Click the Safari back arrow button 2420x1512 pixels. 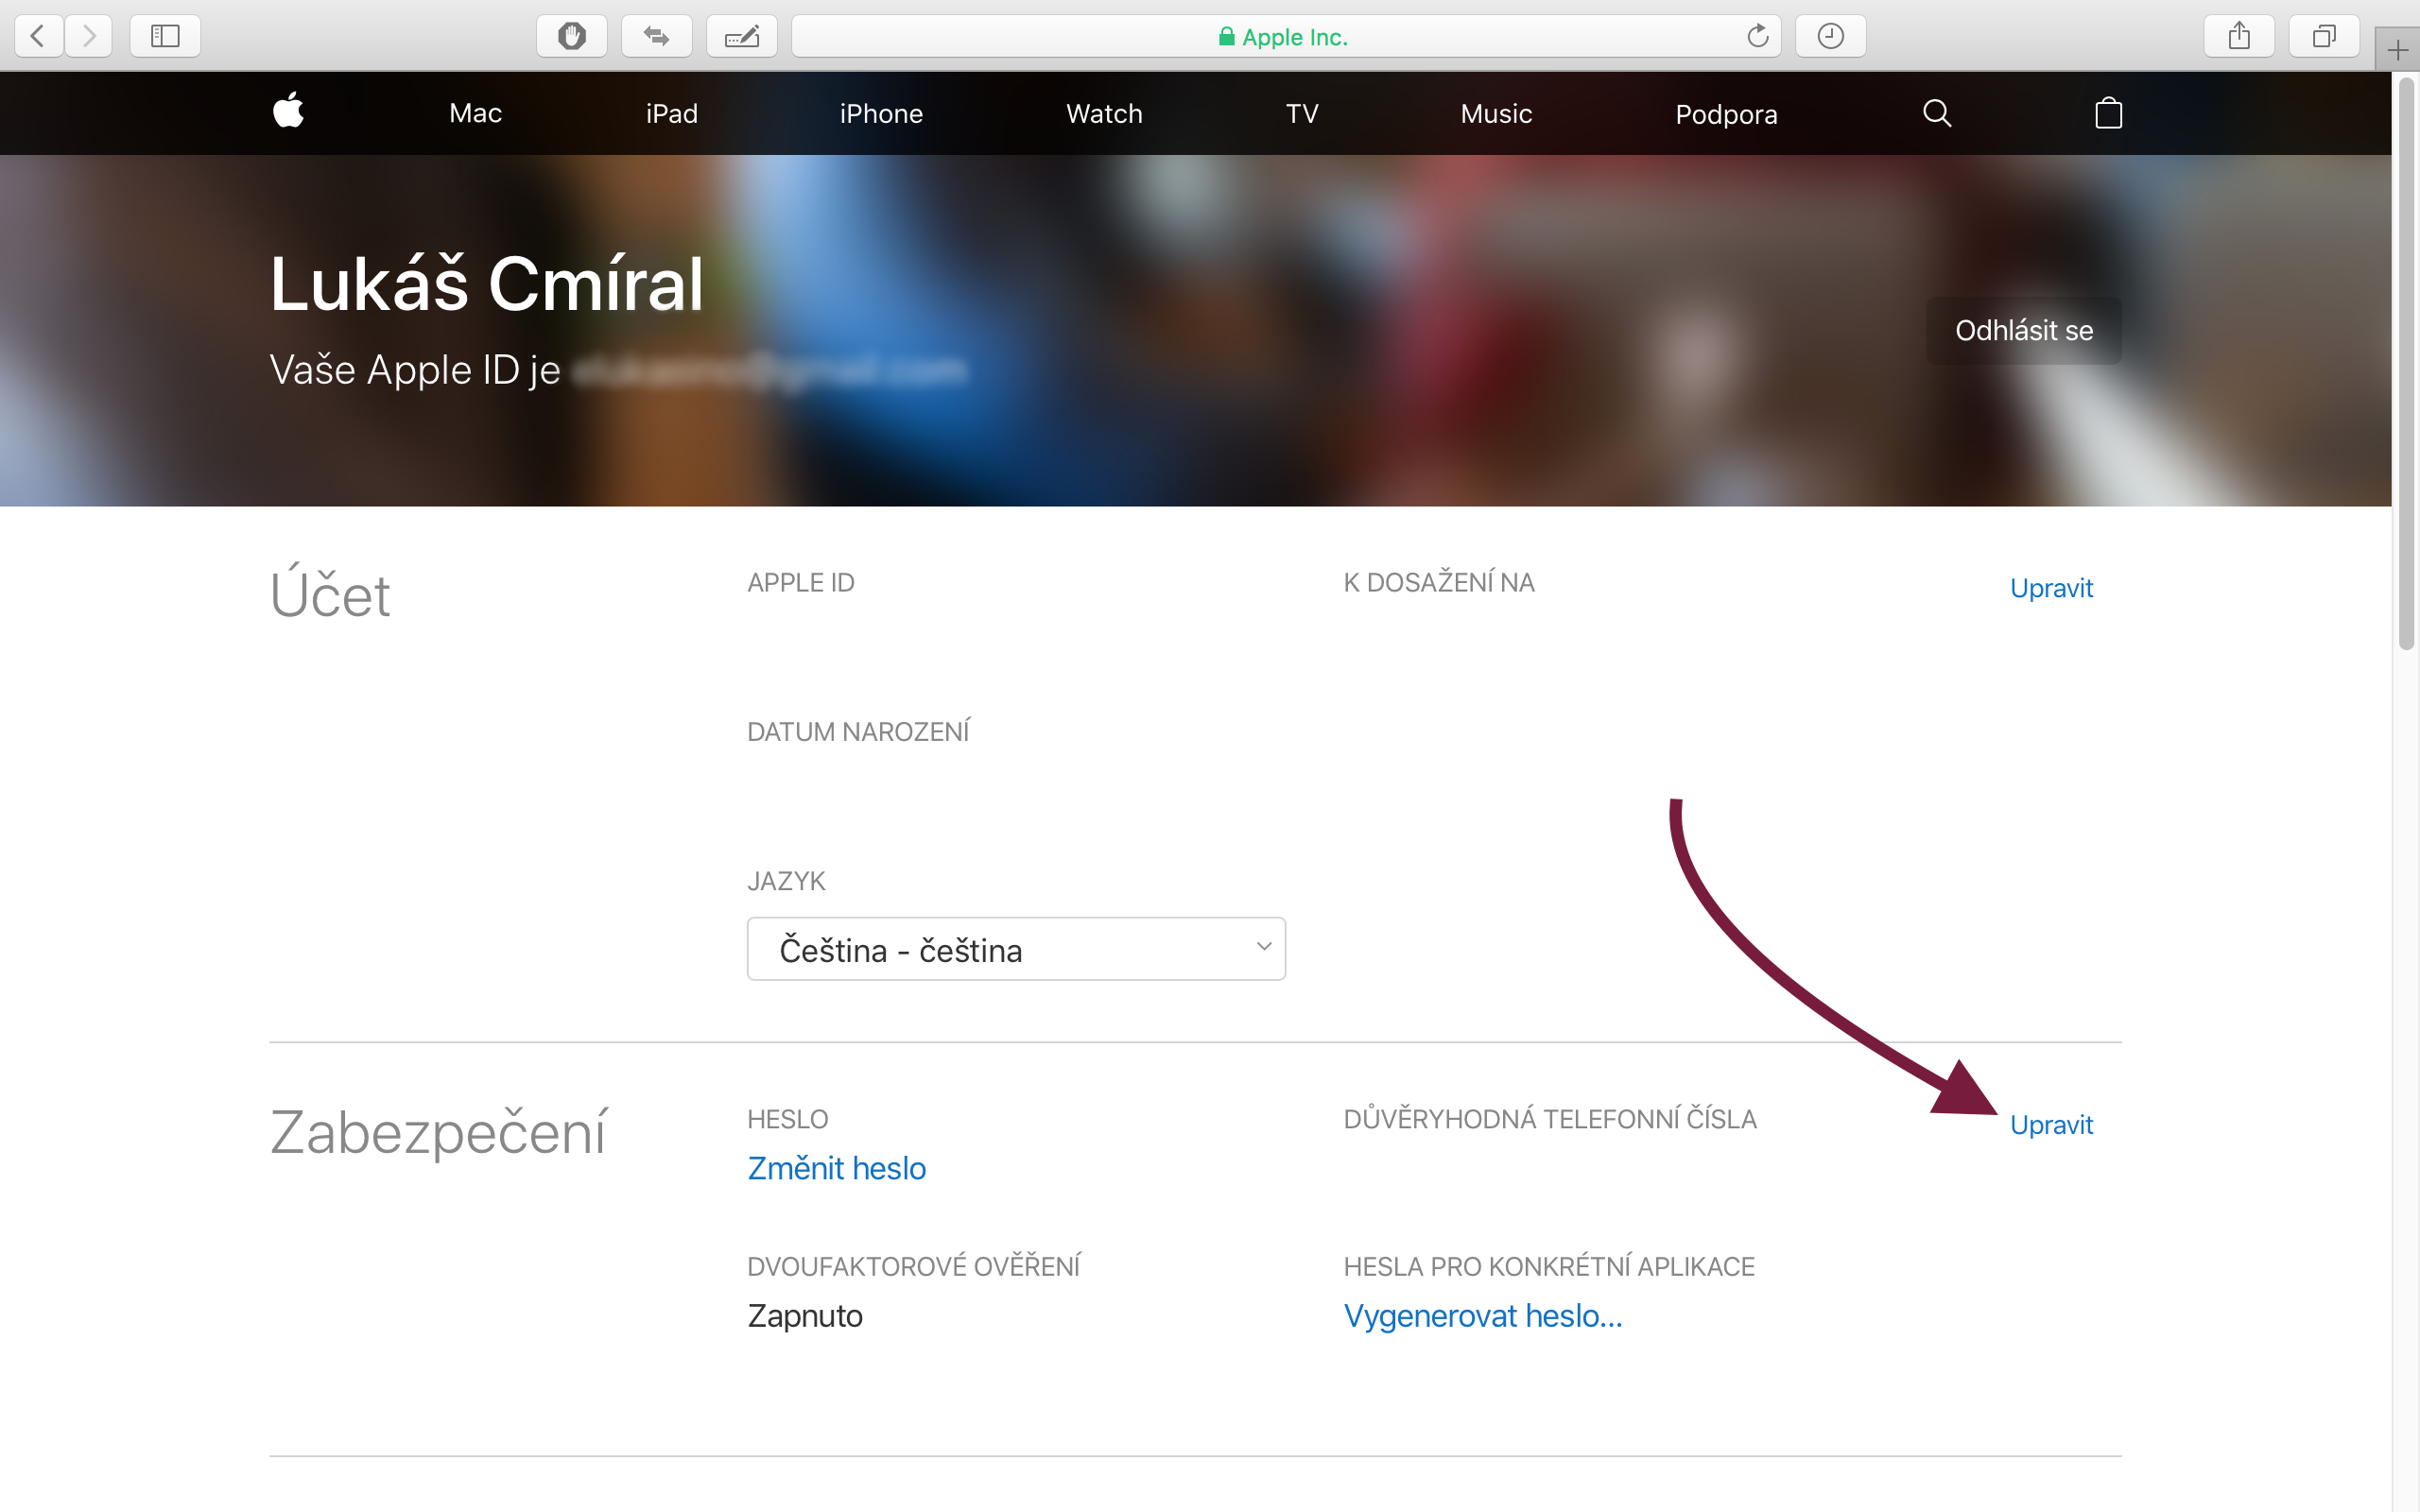point(38,36)
